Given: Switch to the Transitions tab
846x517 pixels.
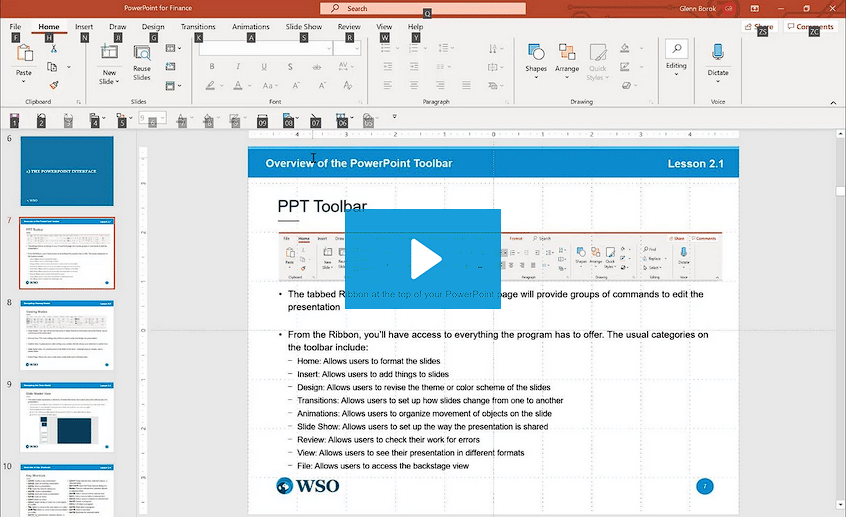Looking at the screenshot, I should (198, 26).
